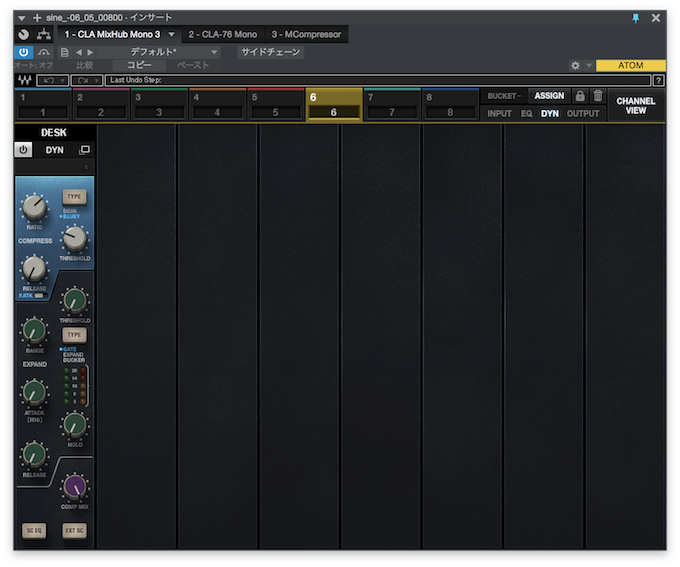Open the plugin window menu triangle
Viewport: 680px width, 567px height.
pos(22,18)
